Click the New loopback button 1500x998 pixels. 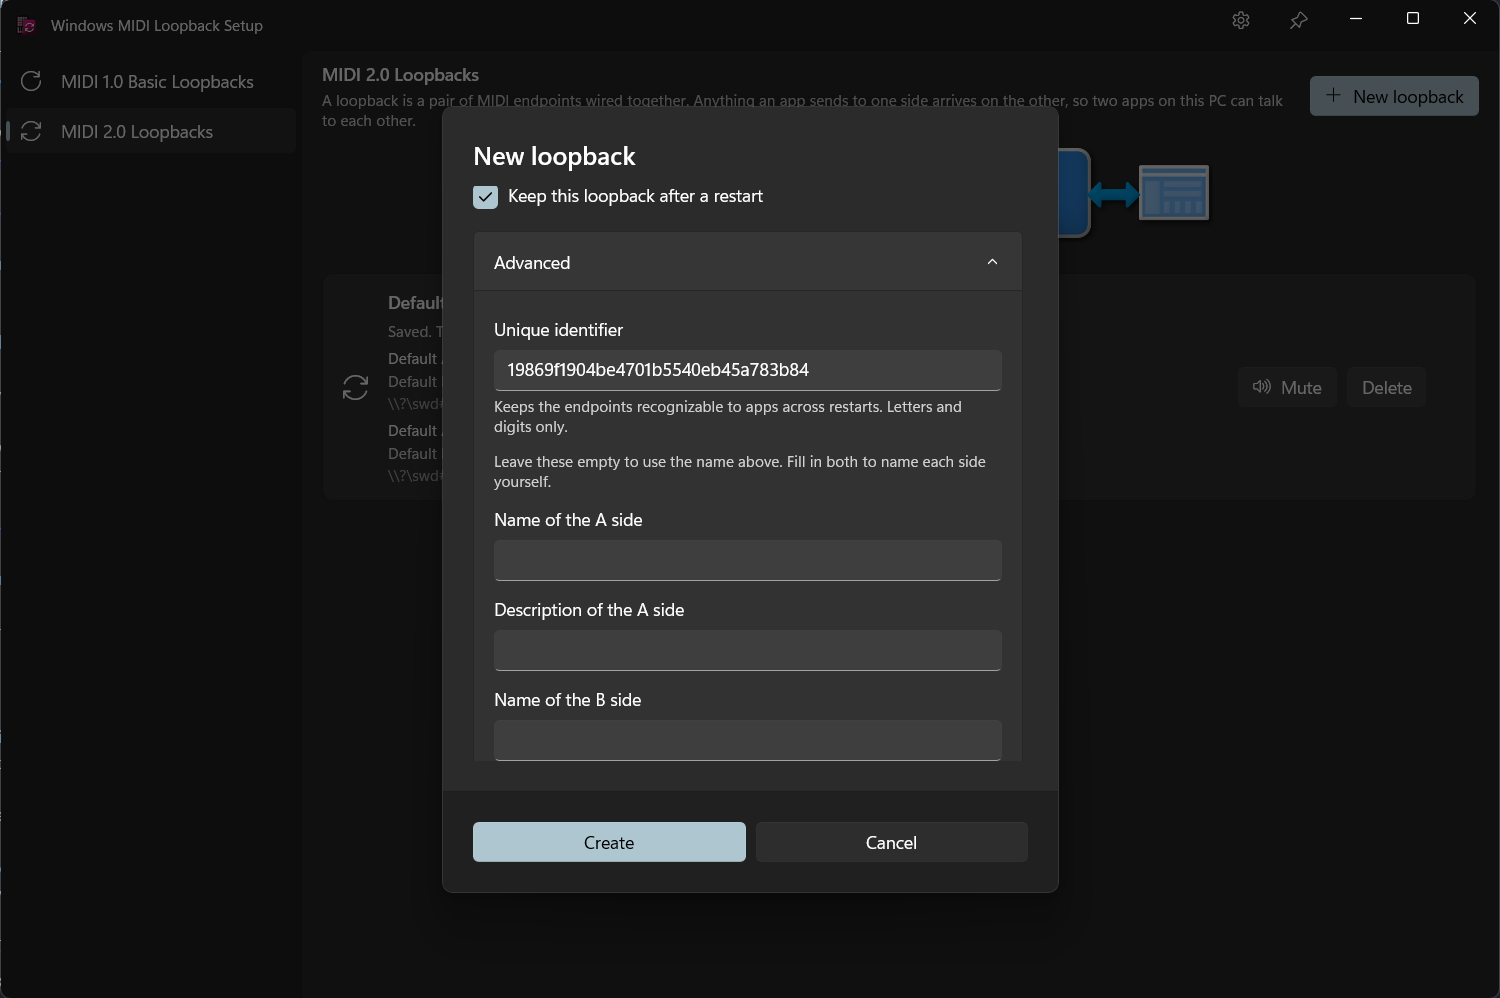(1394, 96)
